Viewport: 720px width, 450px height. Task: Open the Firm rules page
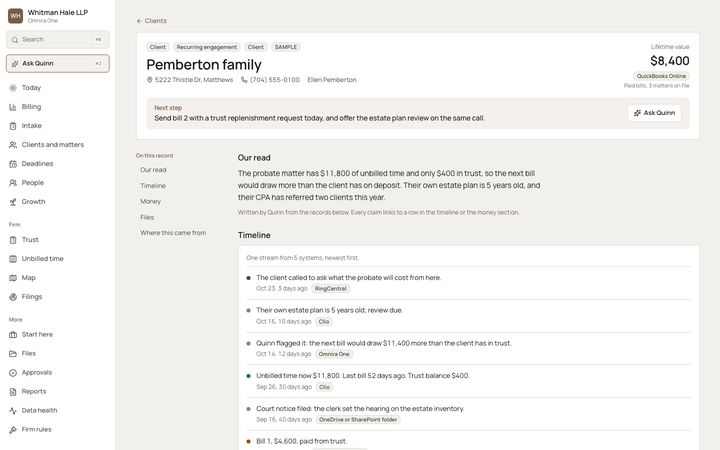tap(57, 430)
